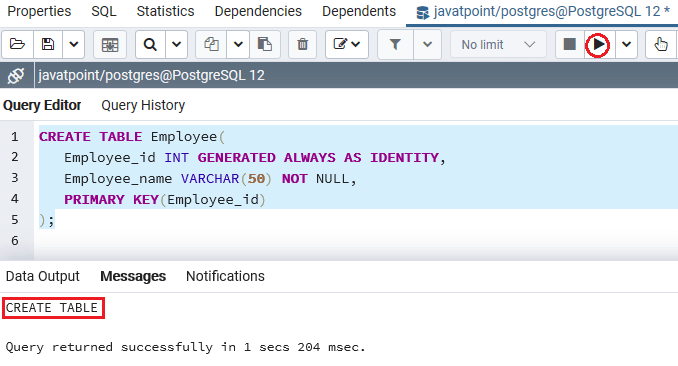The image size is (678, 366).
Task: Click the Stop query square icon
Action: pyautogui.click(x=569, y=44)
